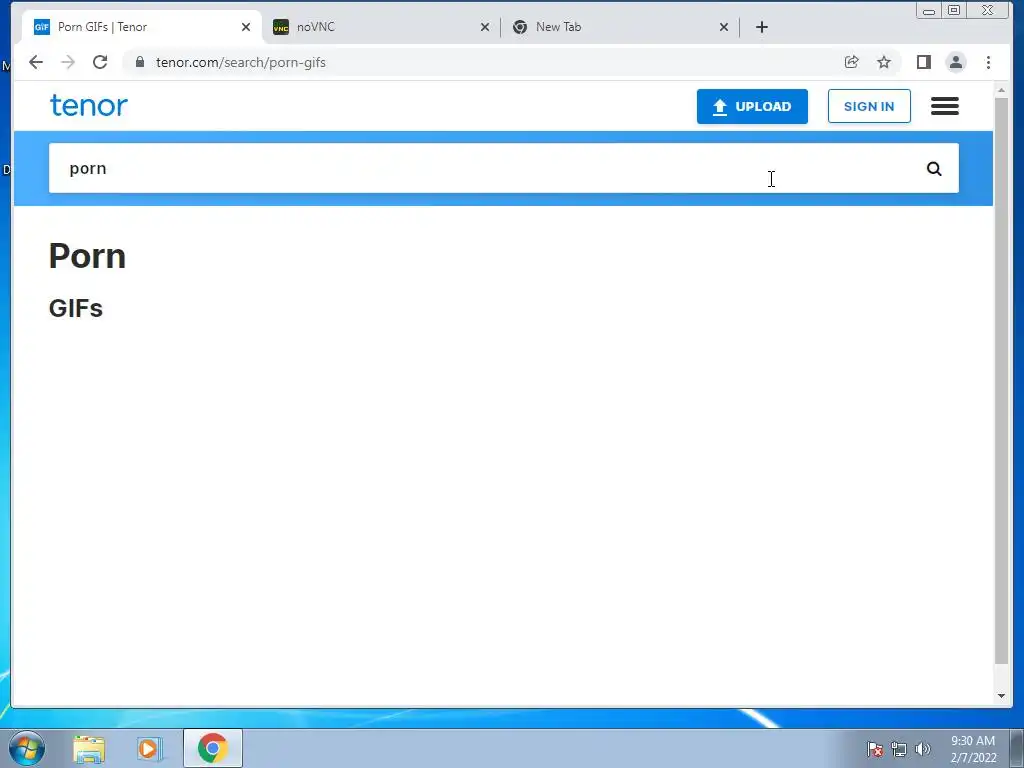Open the Chrome profile avatar

point(955,62)
